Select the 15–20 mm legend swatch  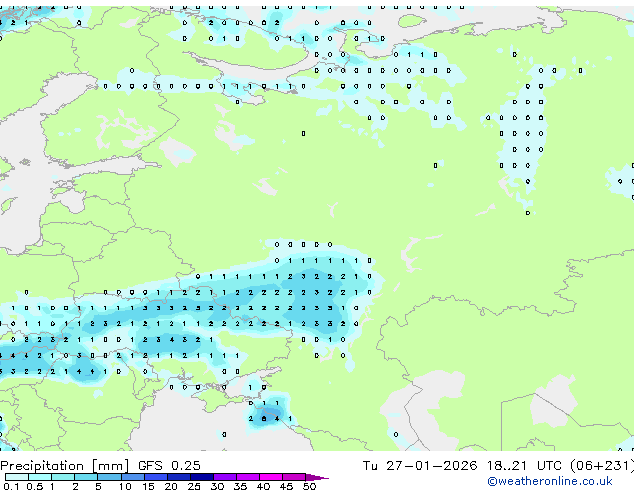[x=156, y=477]
